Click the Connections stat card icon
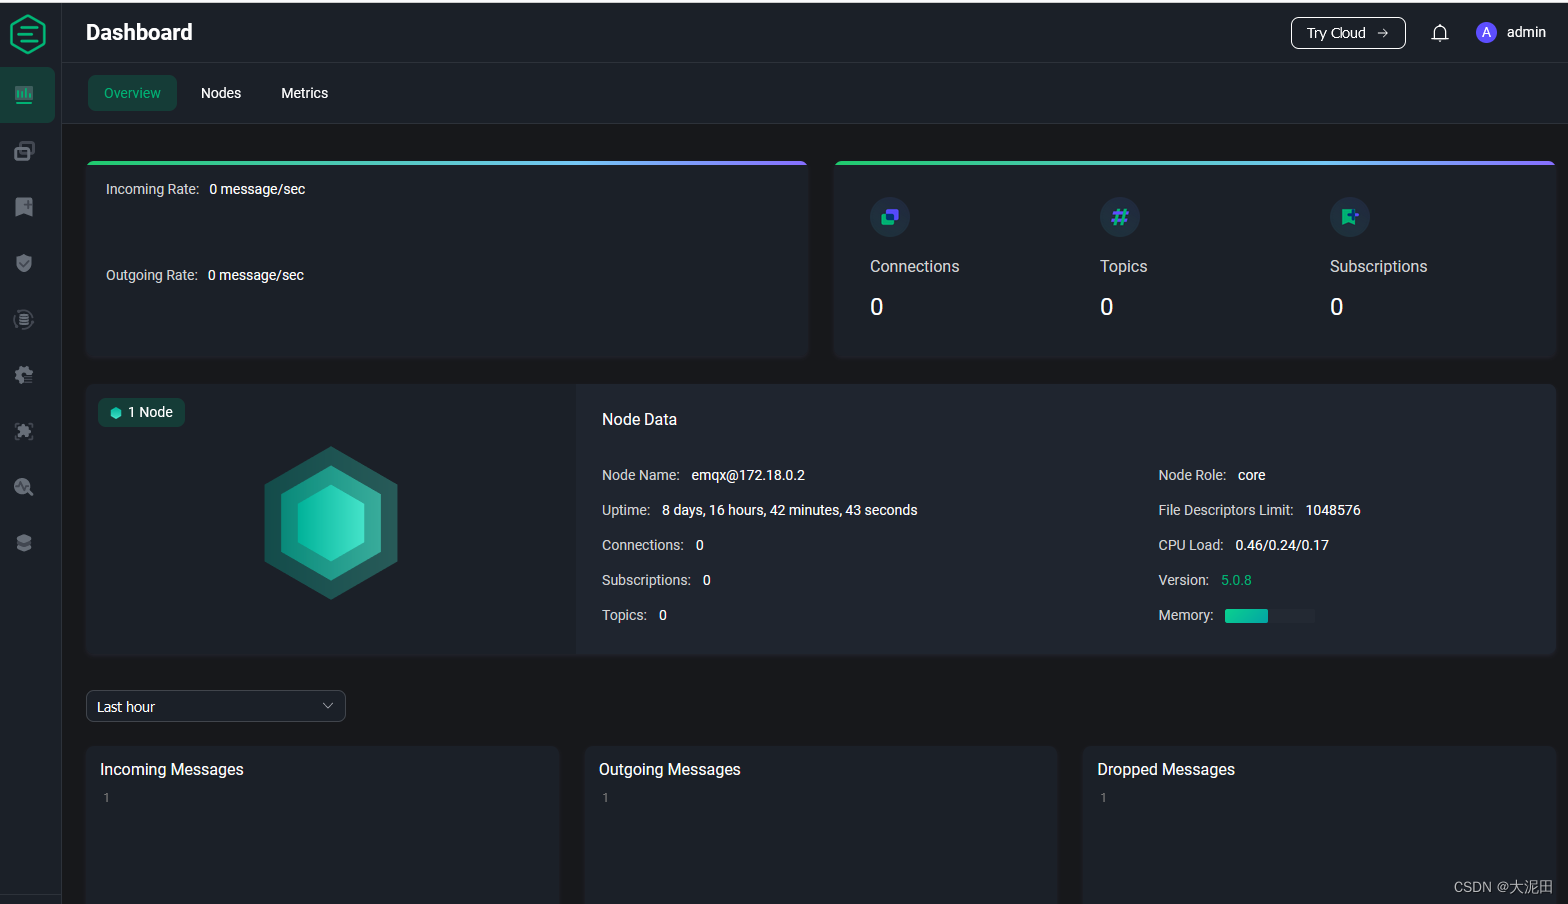 tap(890, 217)
